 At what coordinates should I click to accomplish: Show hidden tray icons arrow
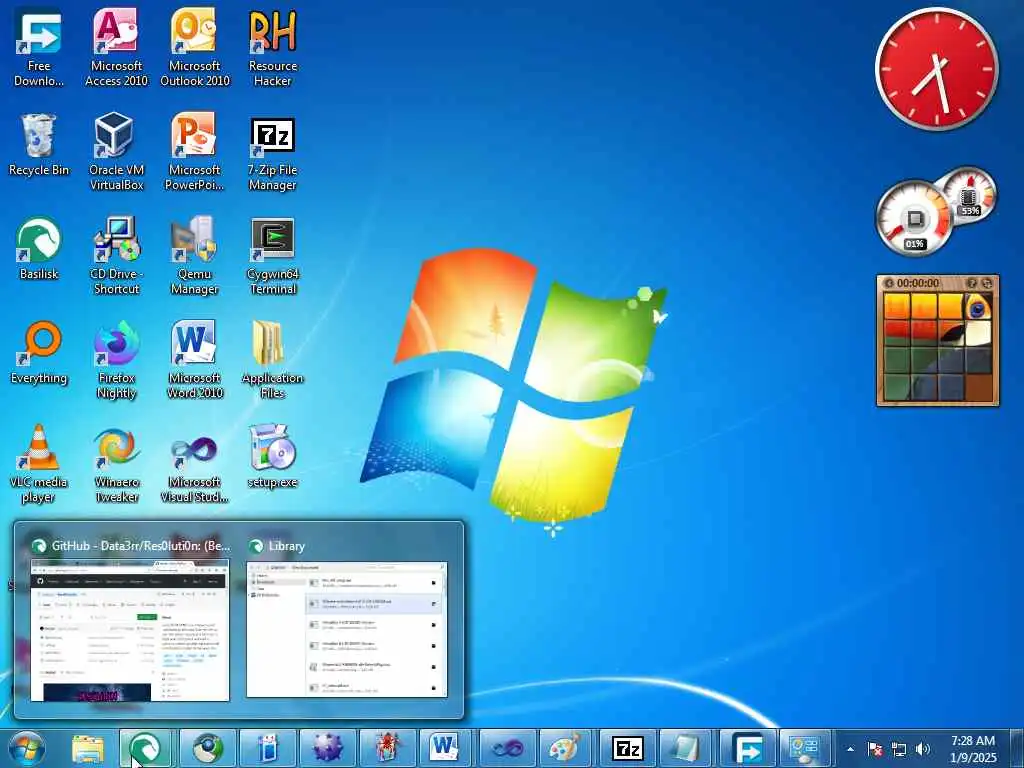coord(850,749)
